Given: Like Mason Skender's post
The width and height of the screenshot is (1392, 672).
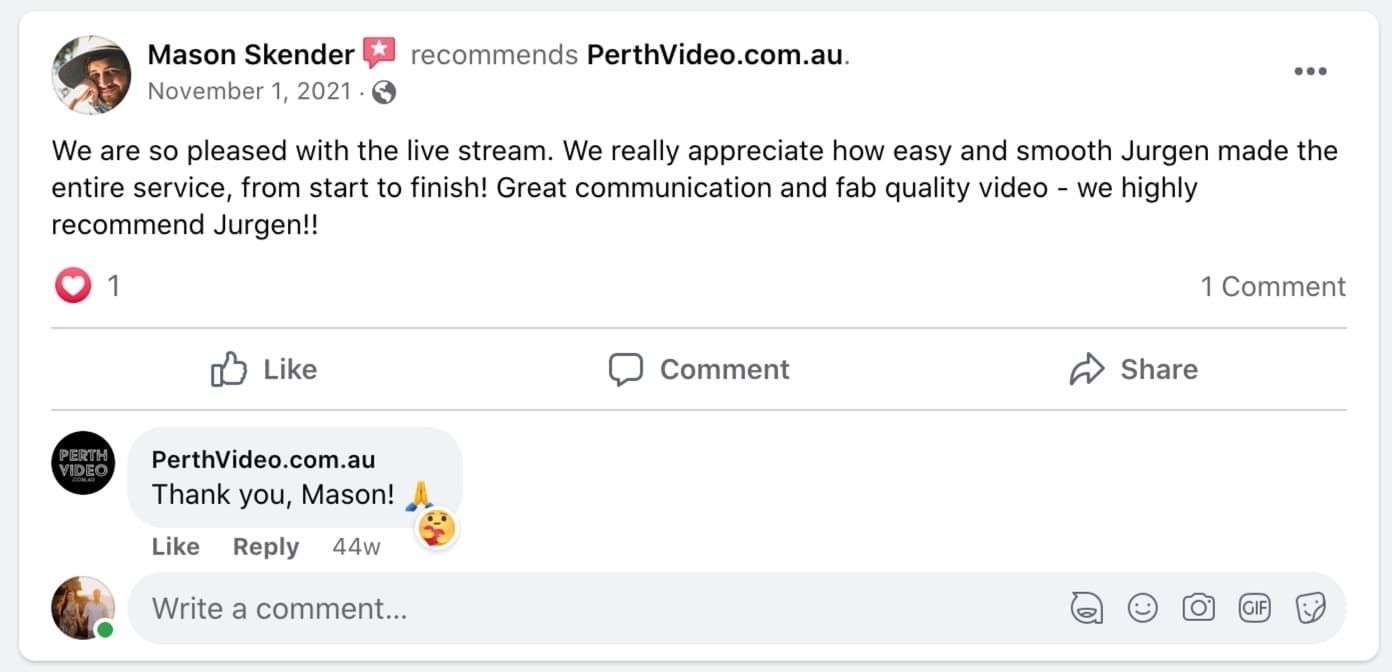Looking at the screenshot, I should point(264,370).
